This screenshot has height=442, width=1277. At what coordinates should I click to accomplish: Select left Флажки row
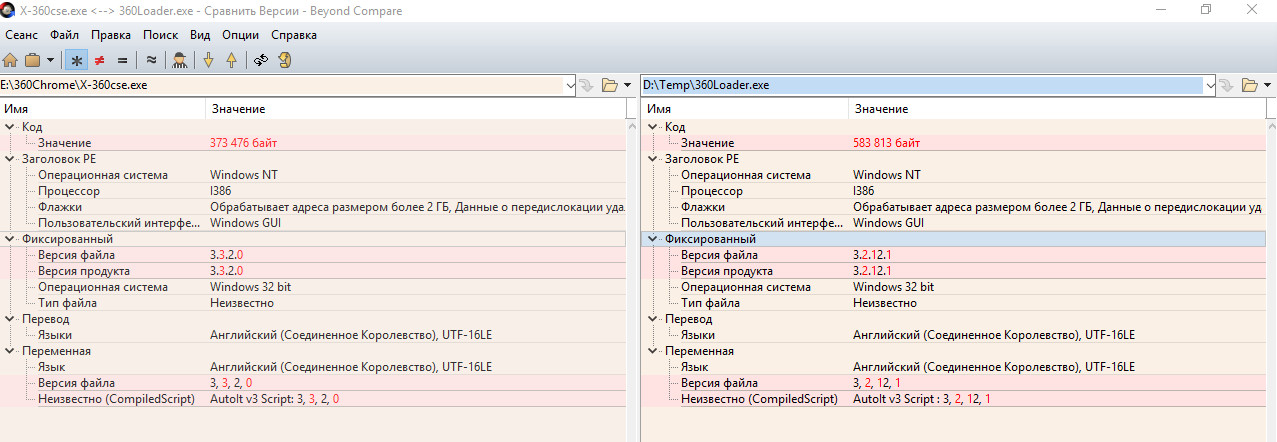tap(313, 207)
